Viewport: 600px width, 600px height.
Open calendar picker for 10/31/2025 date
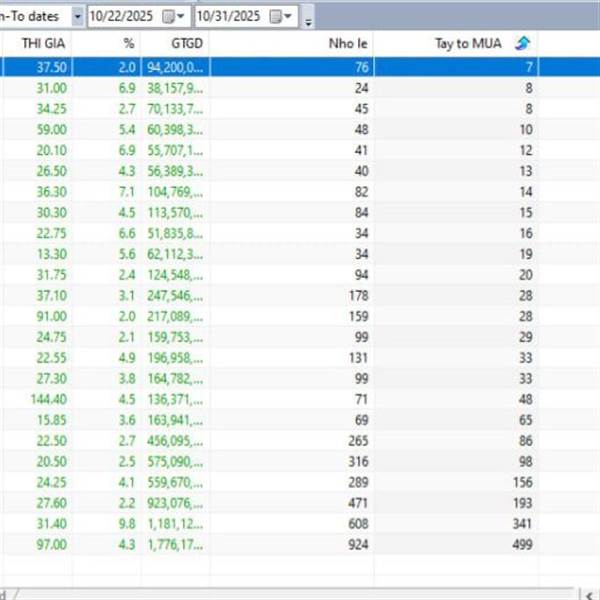tap(281, 16)
